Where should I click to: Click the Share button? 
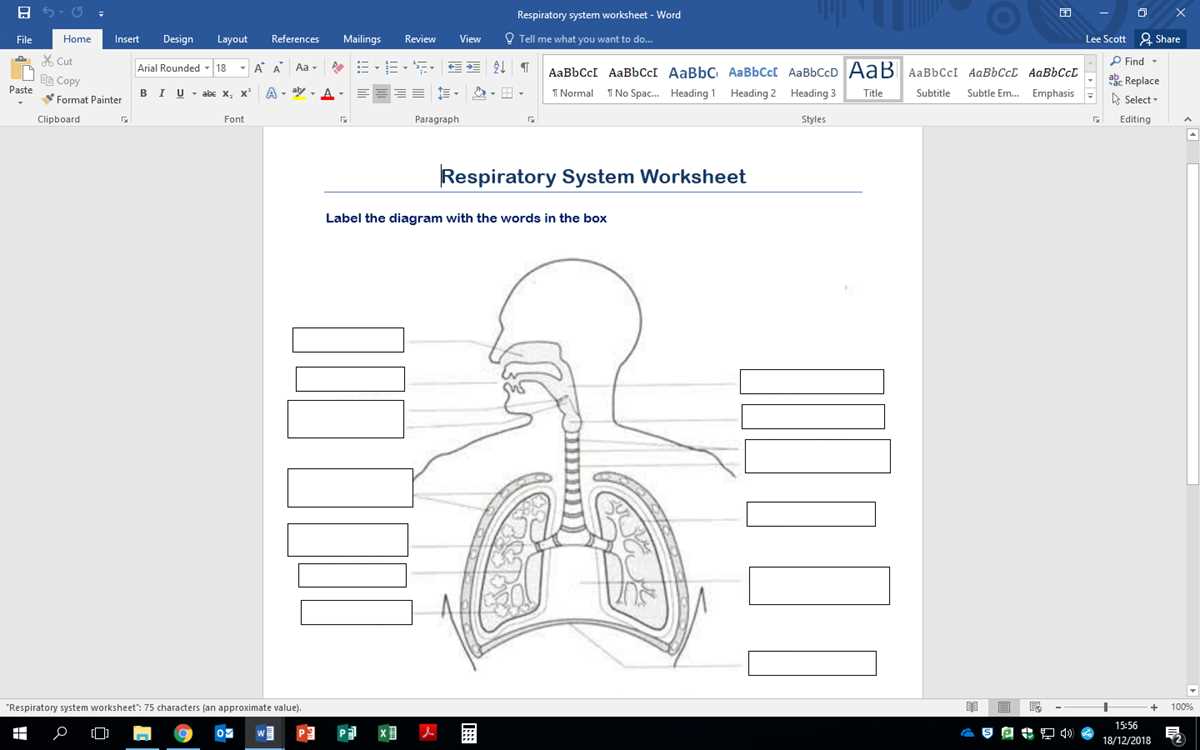click(1160, 39)
